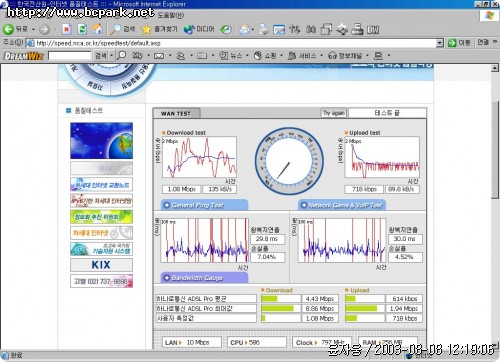
Task: Click the IE page icon in the address bar
Action: [x=30, y=43]
